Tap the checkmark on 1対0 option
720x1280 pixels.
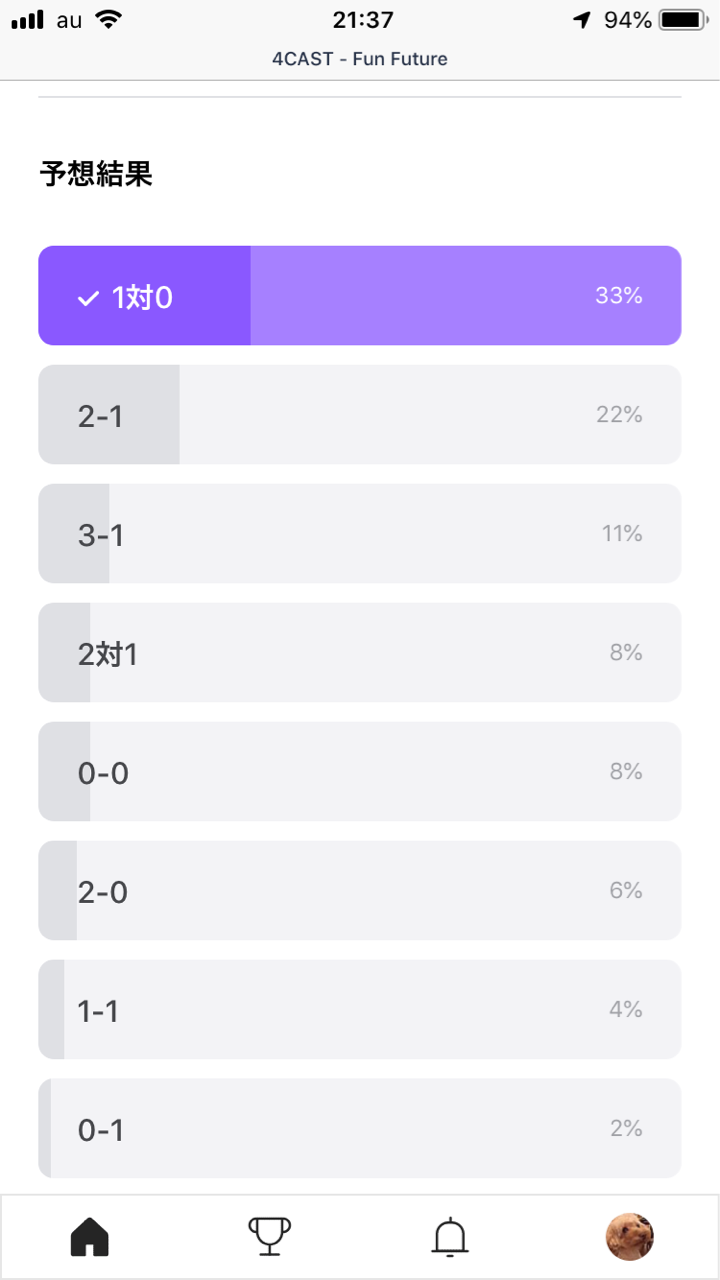89,298
